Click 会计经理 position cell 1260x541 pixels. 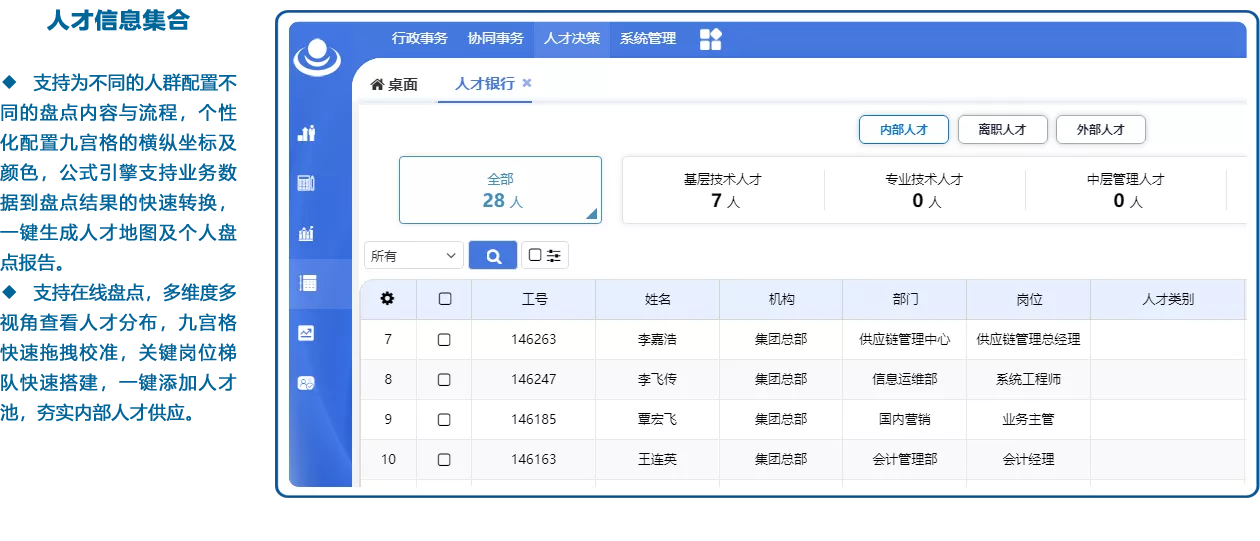tap(1029, 460)
